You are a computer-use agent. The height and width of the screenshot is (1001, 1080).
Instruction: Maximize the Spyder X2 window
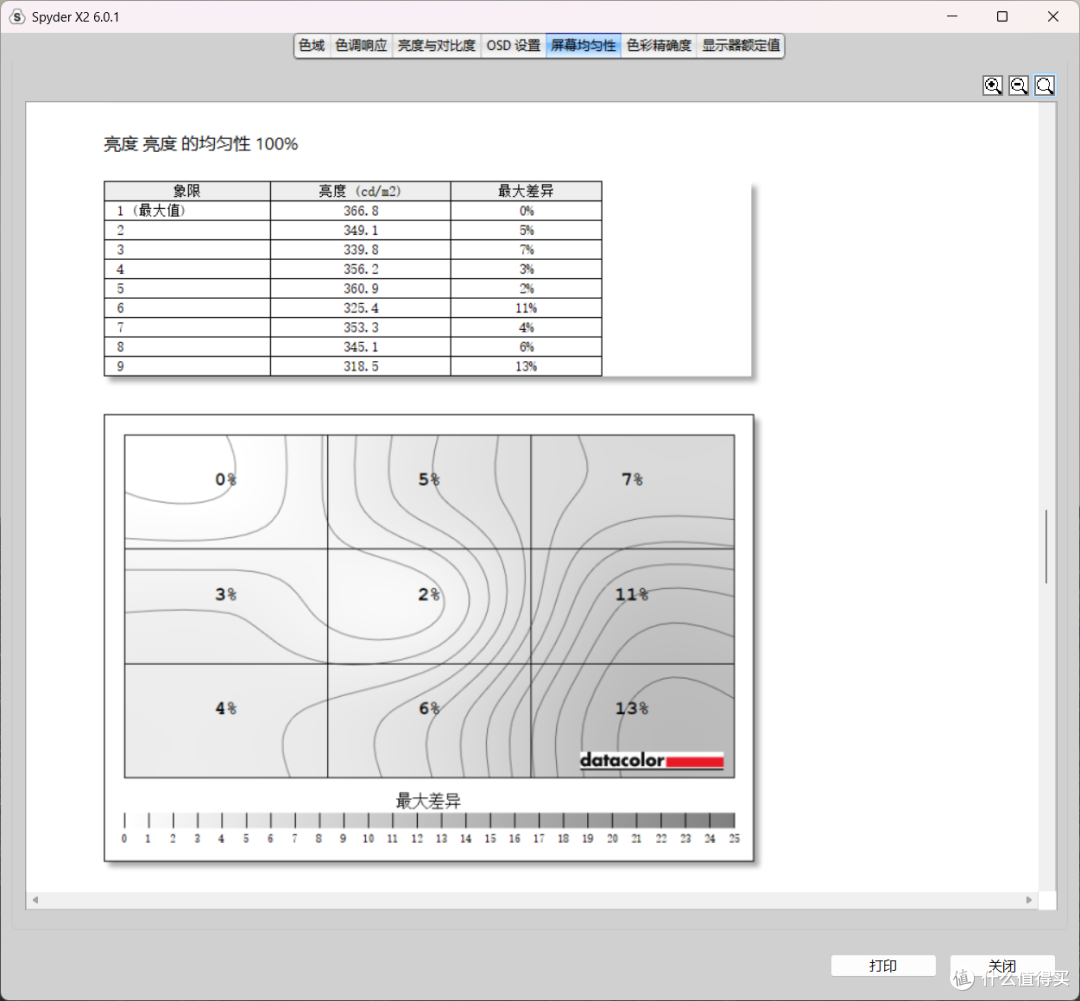coord(1002,17)
